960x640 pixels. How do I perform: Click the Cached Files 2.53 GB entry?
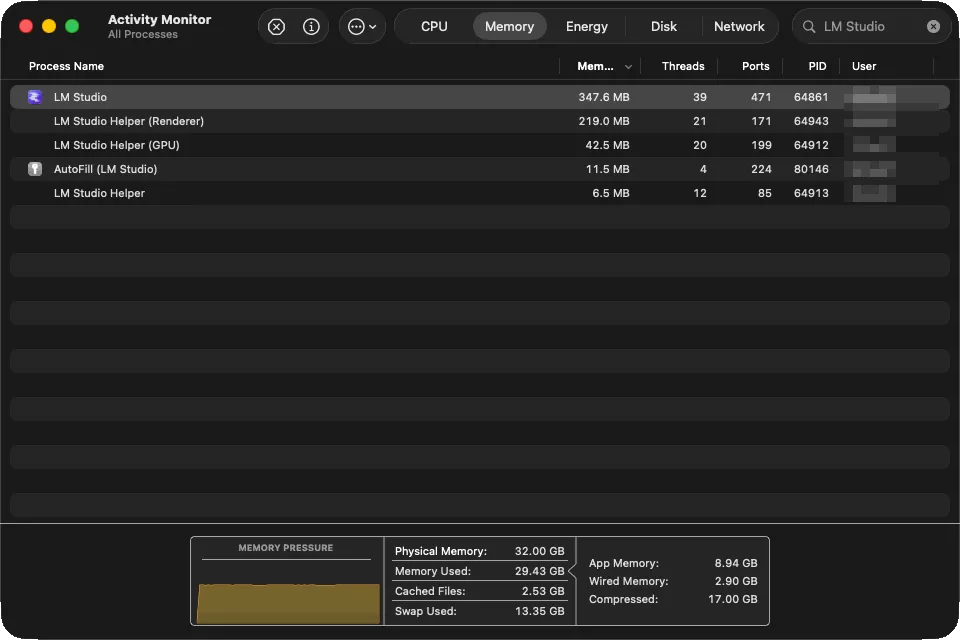pos(479,591)
